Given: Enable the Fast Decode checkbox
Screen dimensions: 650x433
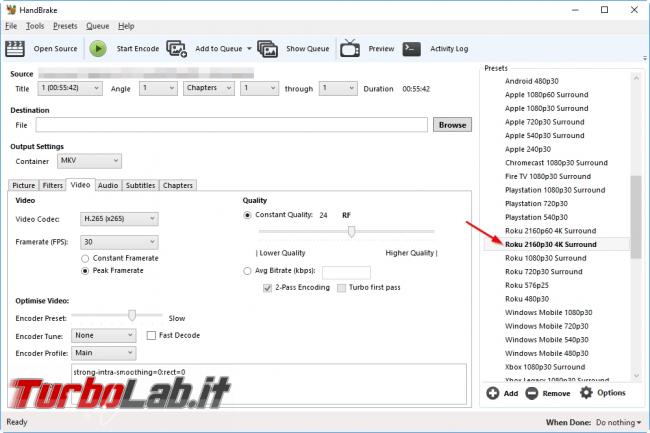Looking at the screenshot, I should pos(151,335).
